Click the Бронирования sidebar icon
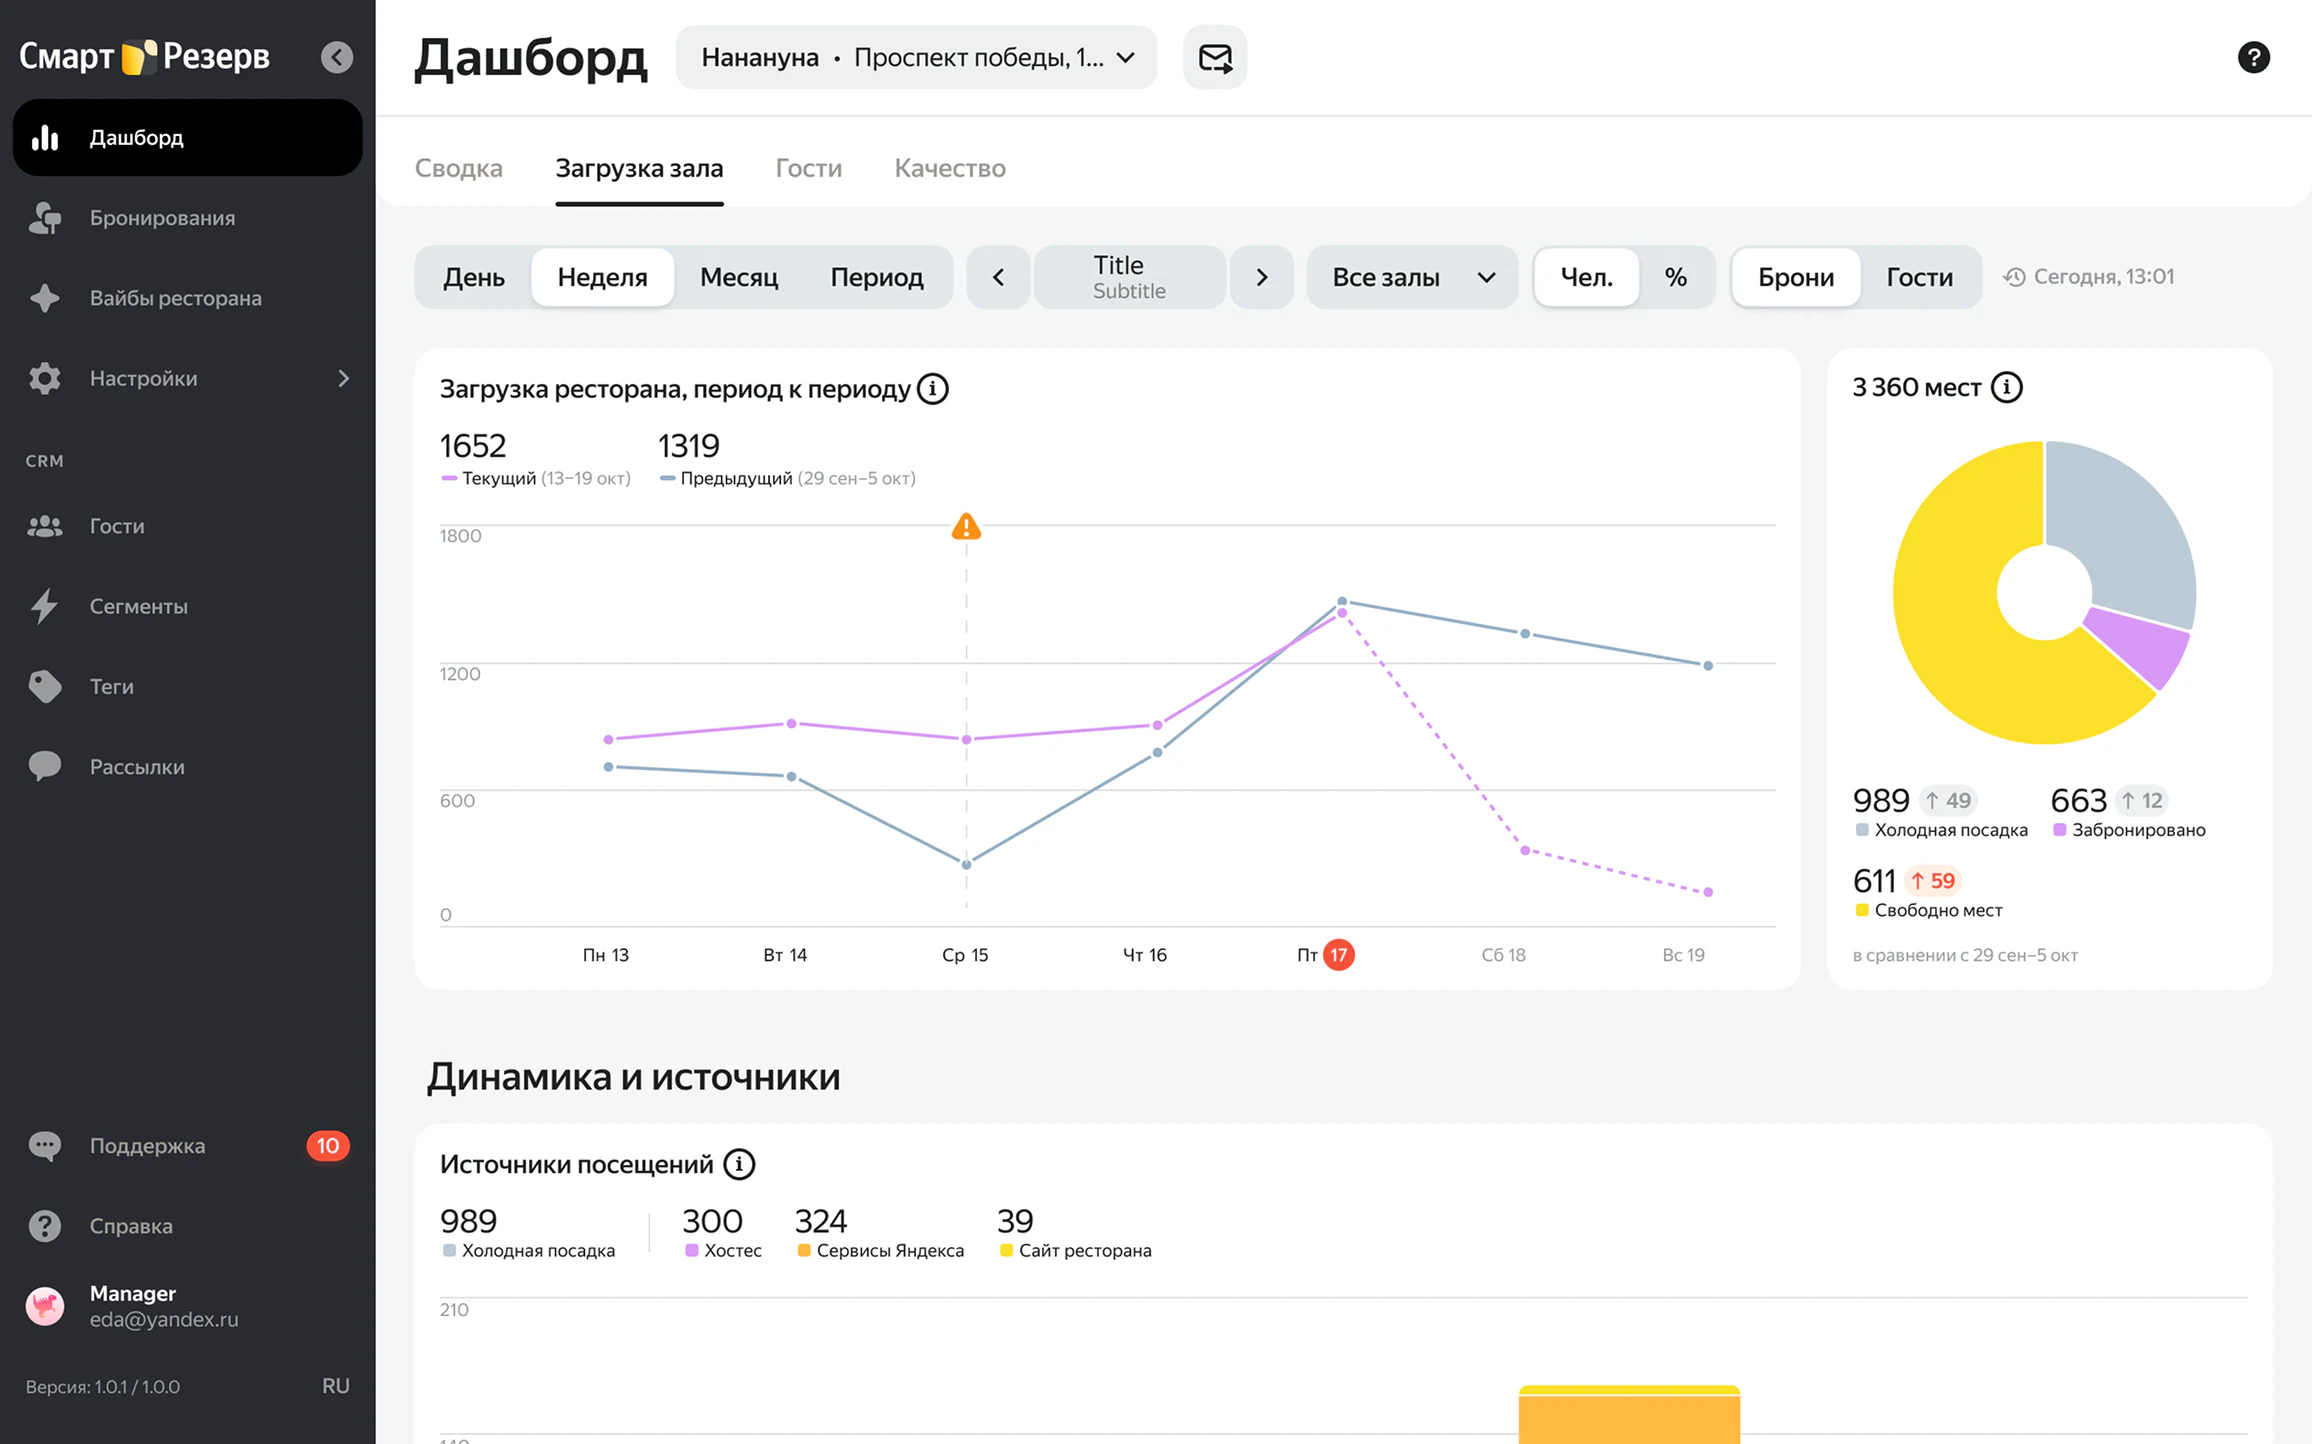The width and height of the screenshot is (2312, 1444). [45, 218]
